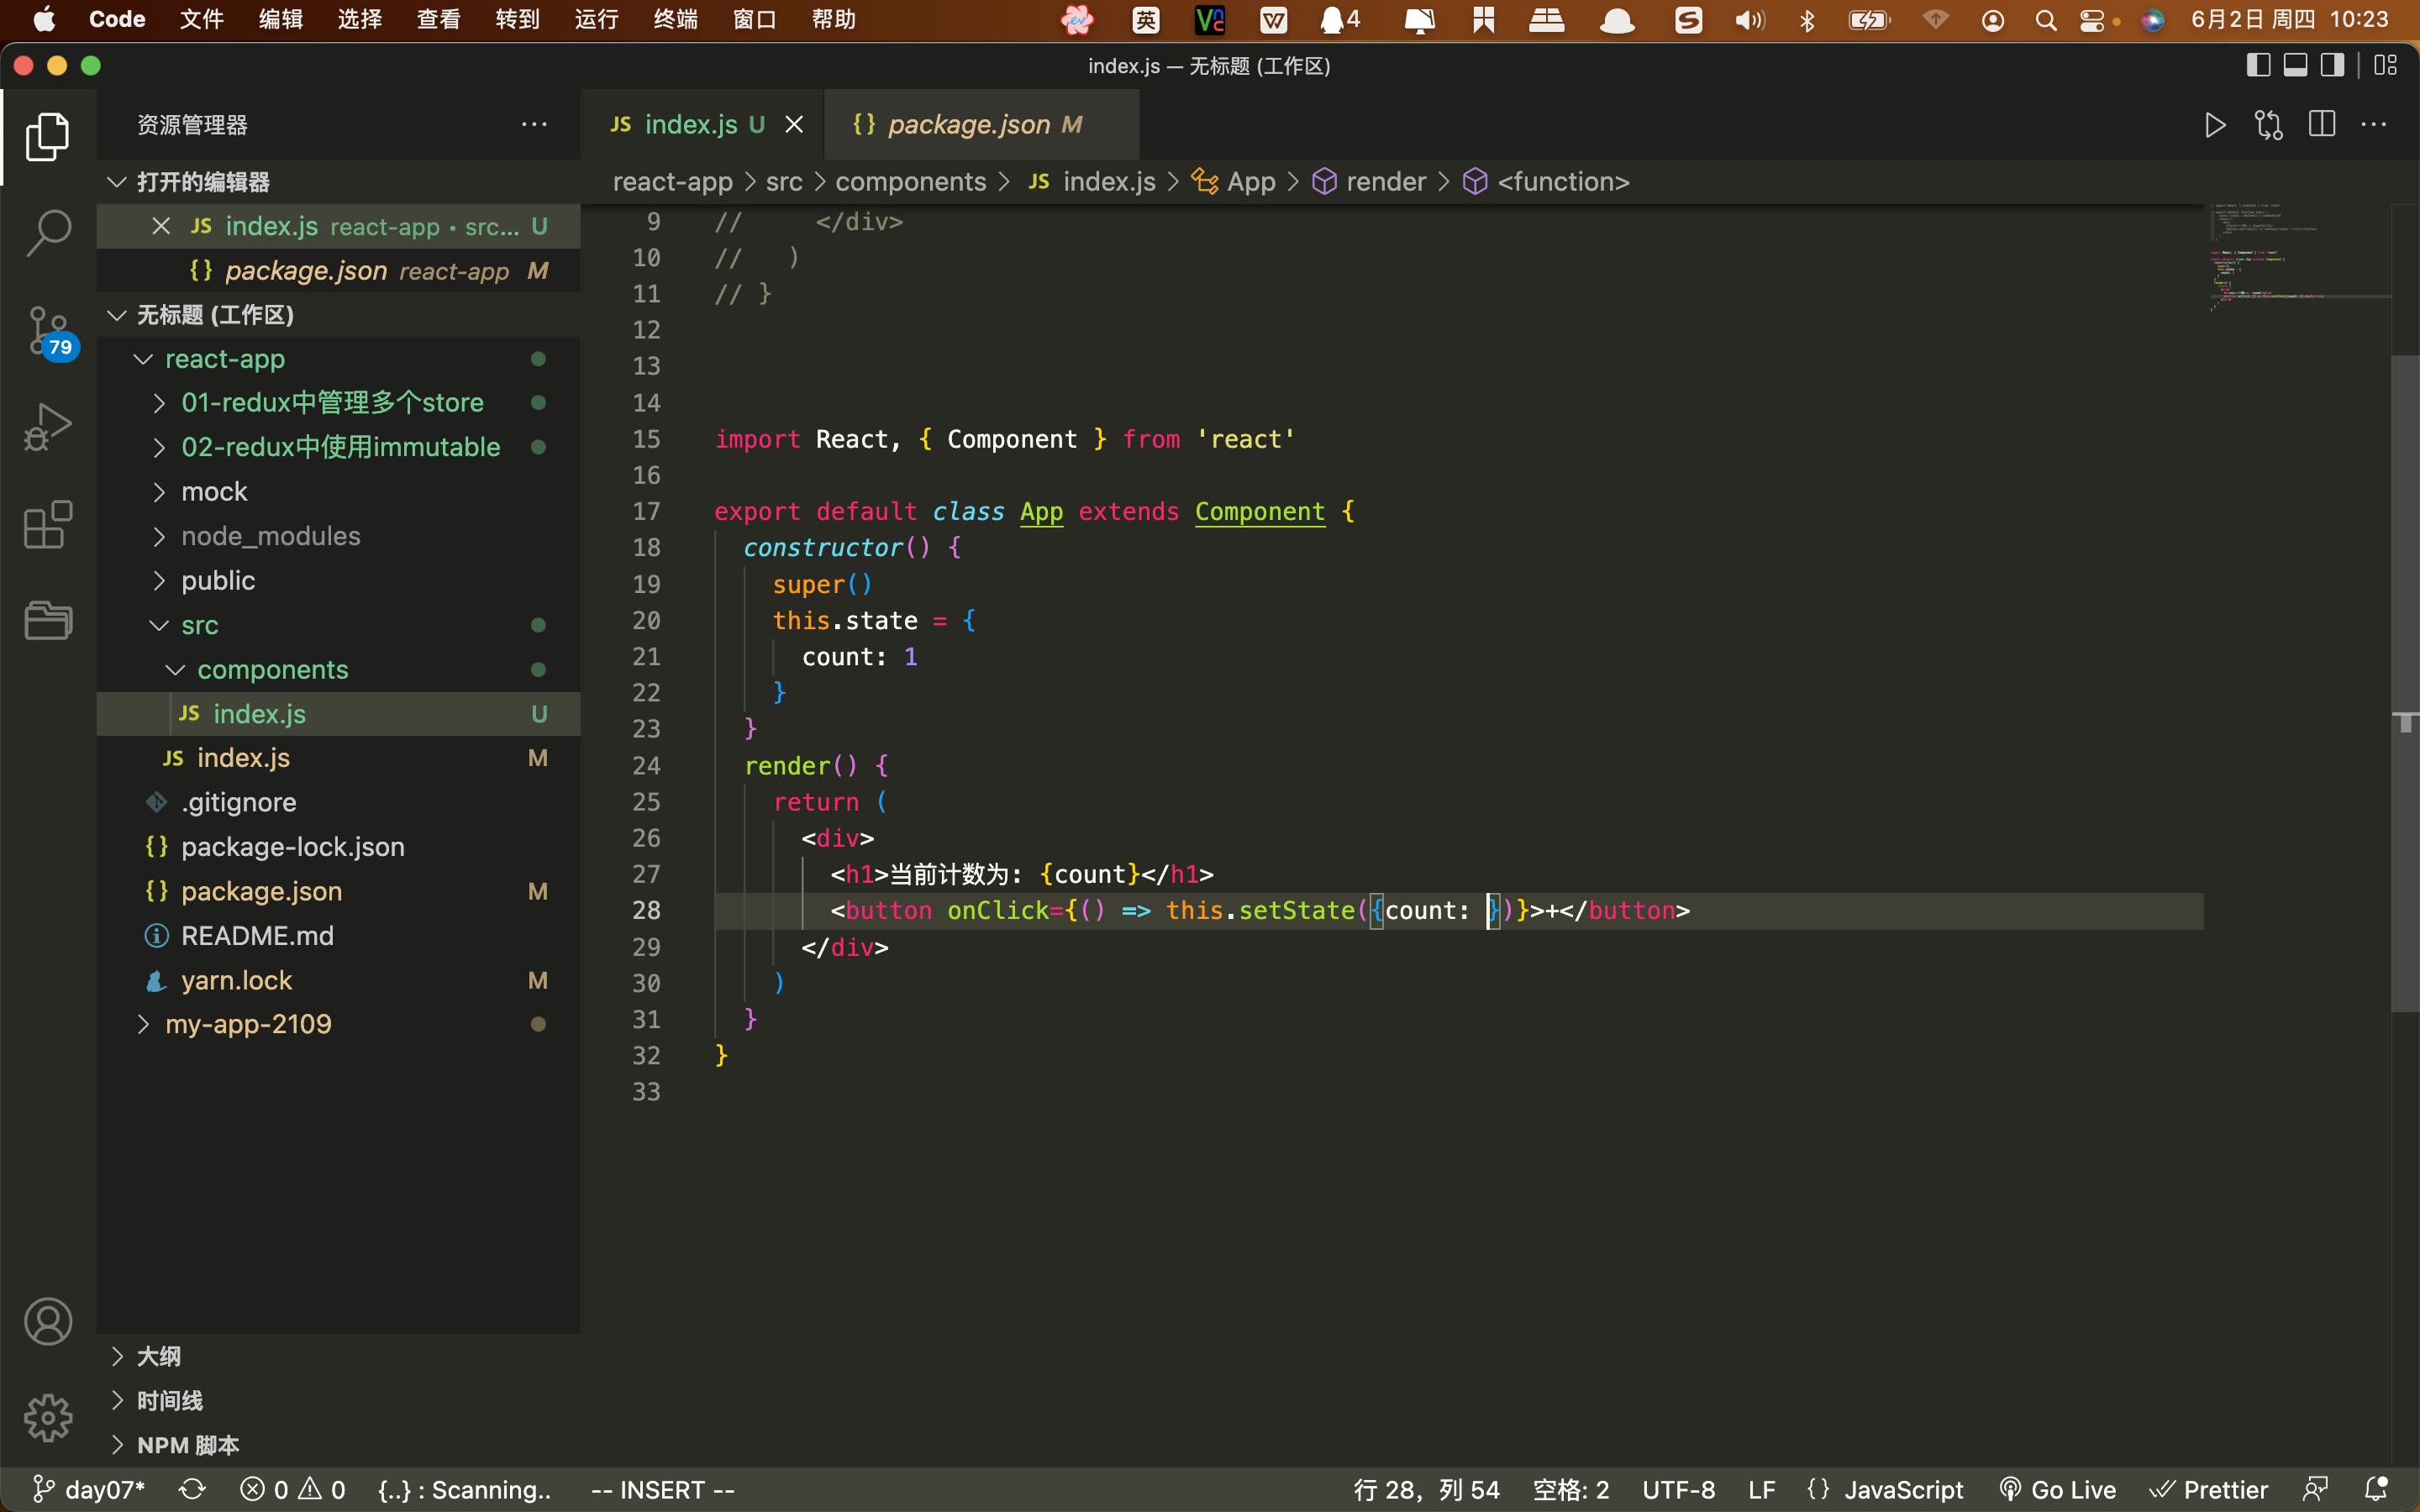Expand the 02-redux中使用immutable folder
The width and height of the screenshot is (2420, 1512).
point(159,448)
